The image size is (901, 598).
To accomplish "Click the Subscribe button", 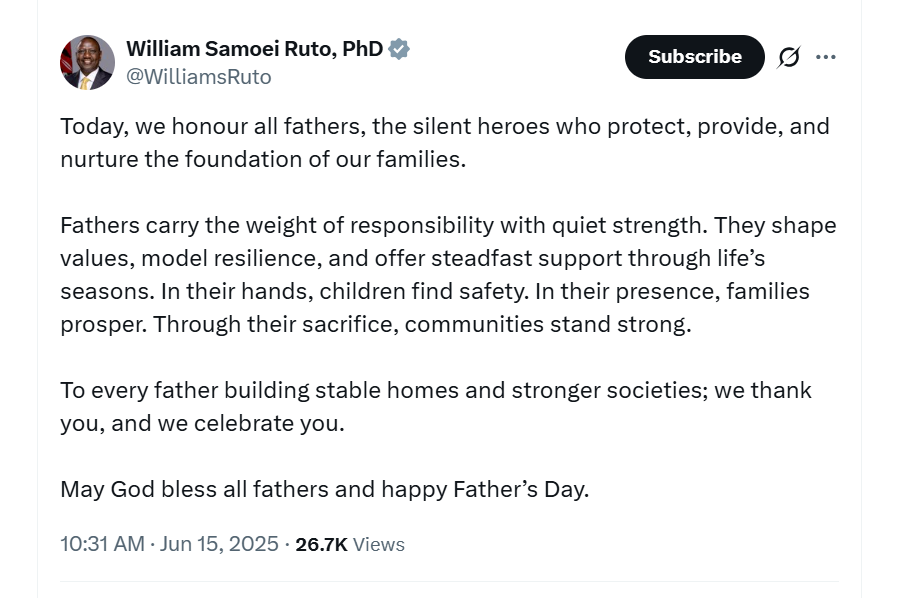I will coord(694,57).
